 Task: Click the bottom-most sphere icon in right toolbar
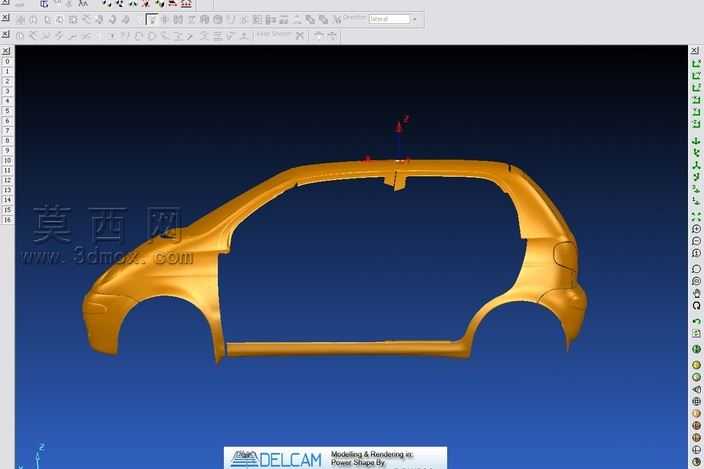(x=696, y=461)
